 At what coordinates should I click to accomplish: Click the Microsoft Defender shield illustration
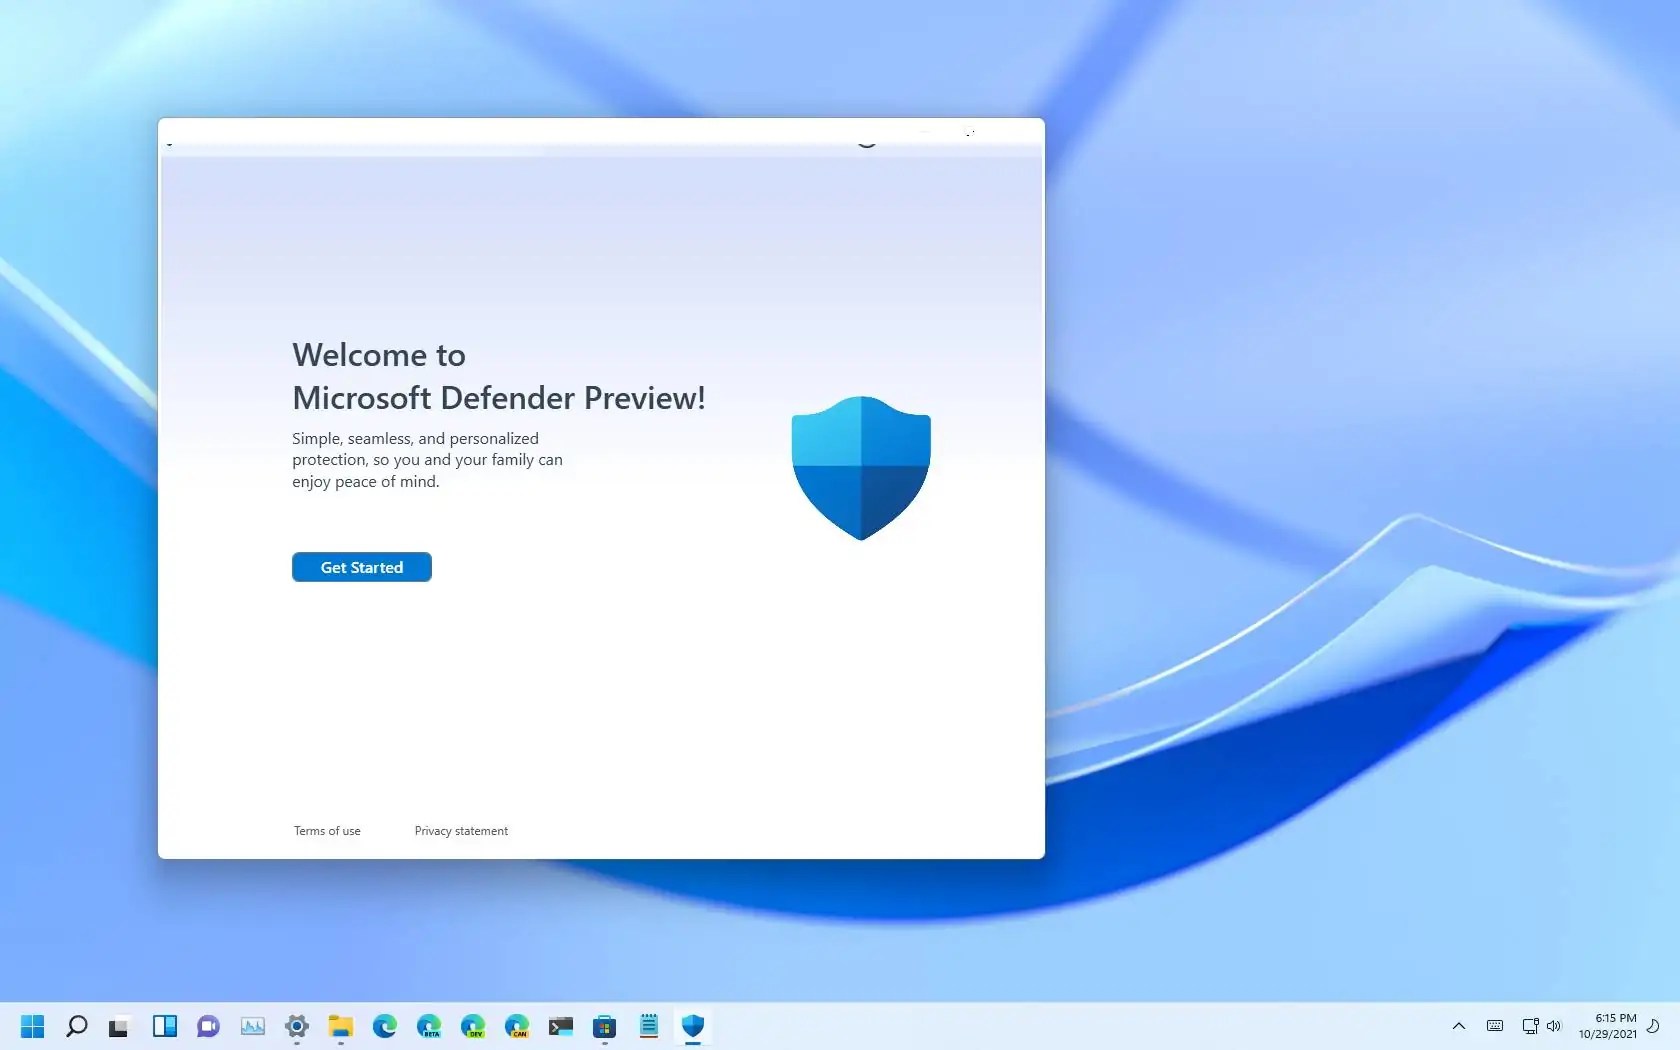coord(861,468)
